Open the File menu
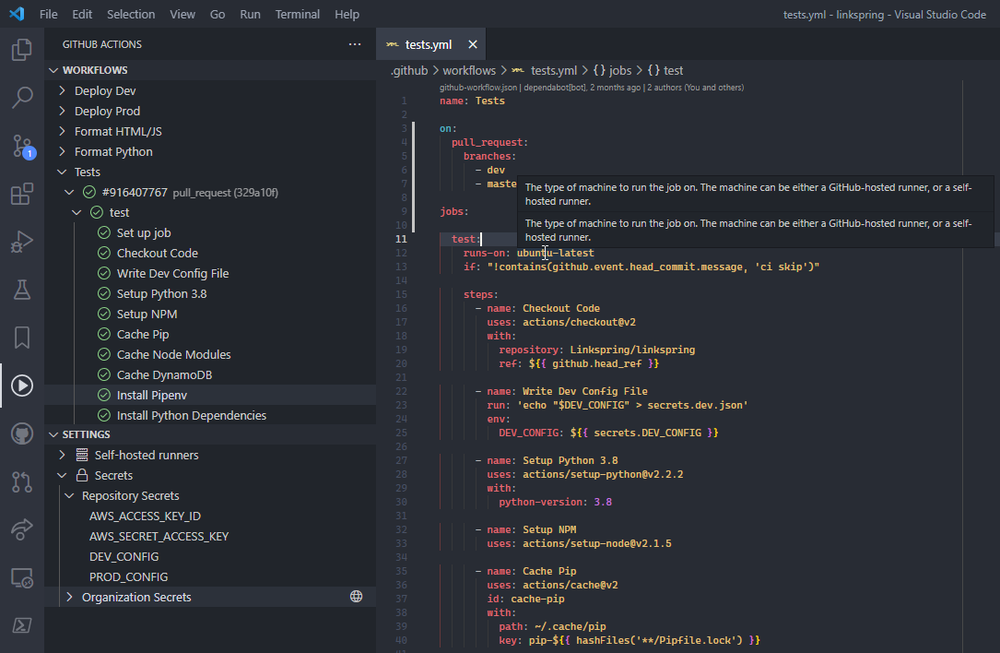This screenshot has width=1000, height=653. pyautogui.click(x=48, y=14)
